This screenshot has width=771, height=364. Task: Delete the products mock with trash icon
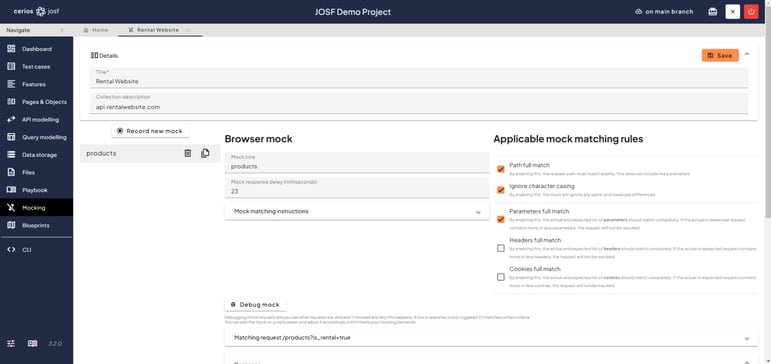click(187, 153)
